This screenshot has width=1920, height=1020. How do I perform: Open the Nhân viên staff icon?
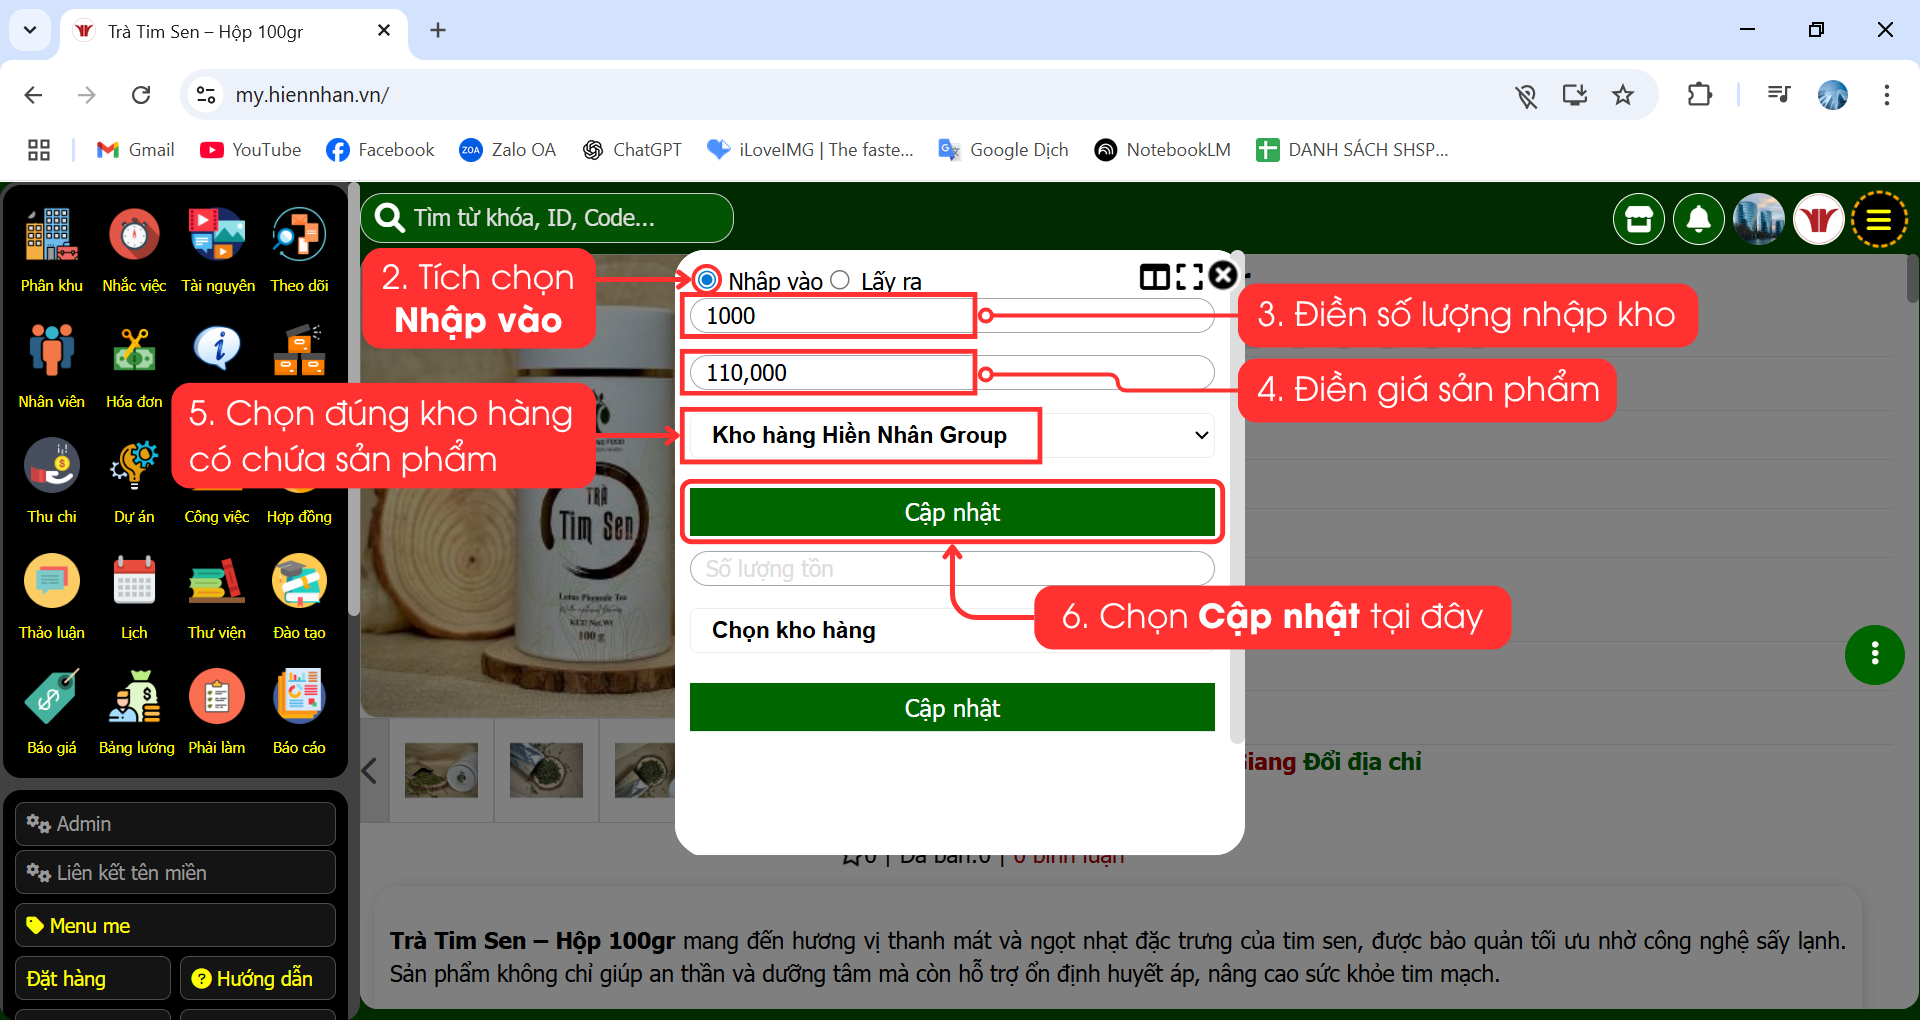click(x=51, y=350)
